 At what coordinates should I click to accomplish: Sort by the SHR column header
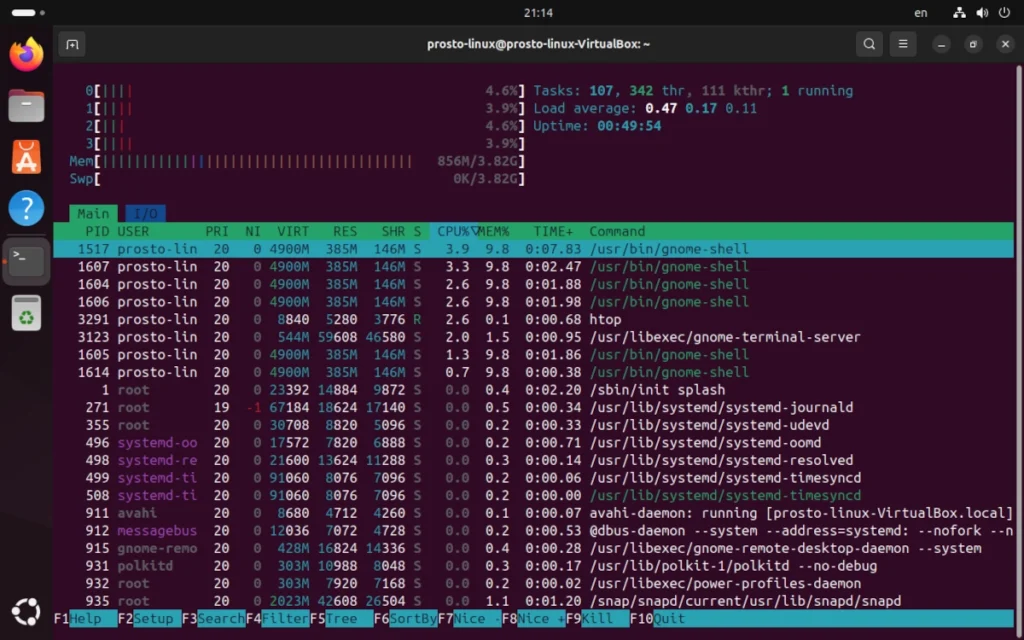pos(393,231)
